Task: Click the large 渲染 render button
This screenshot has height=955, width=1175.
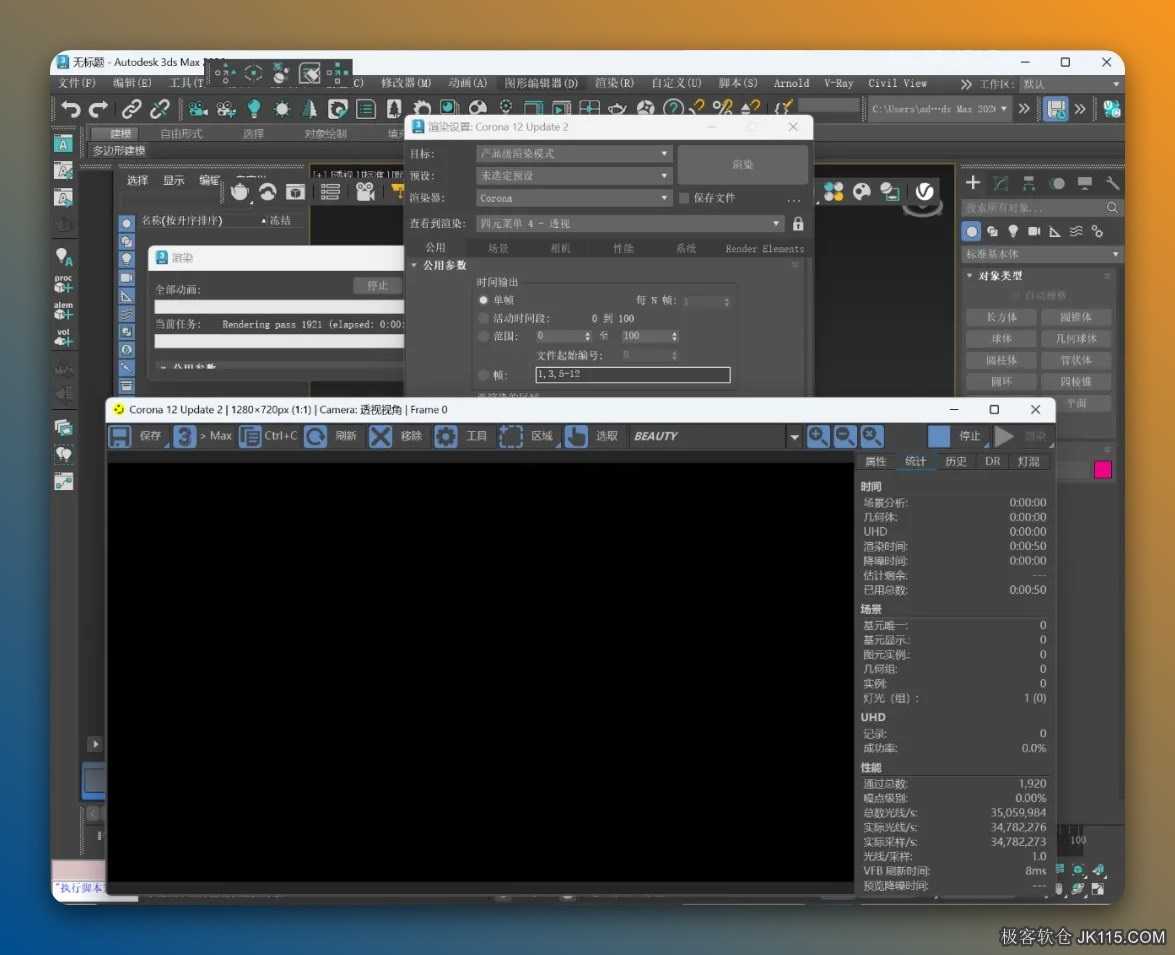Action: coord(743,164)
